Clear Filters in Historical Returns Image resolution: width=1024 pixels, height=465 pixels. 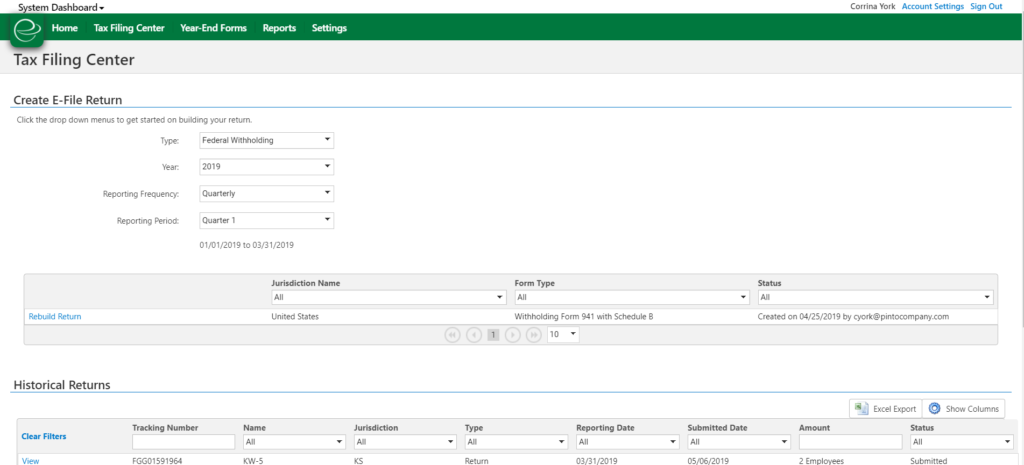point(44,436)
